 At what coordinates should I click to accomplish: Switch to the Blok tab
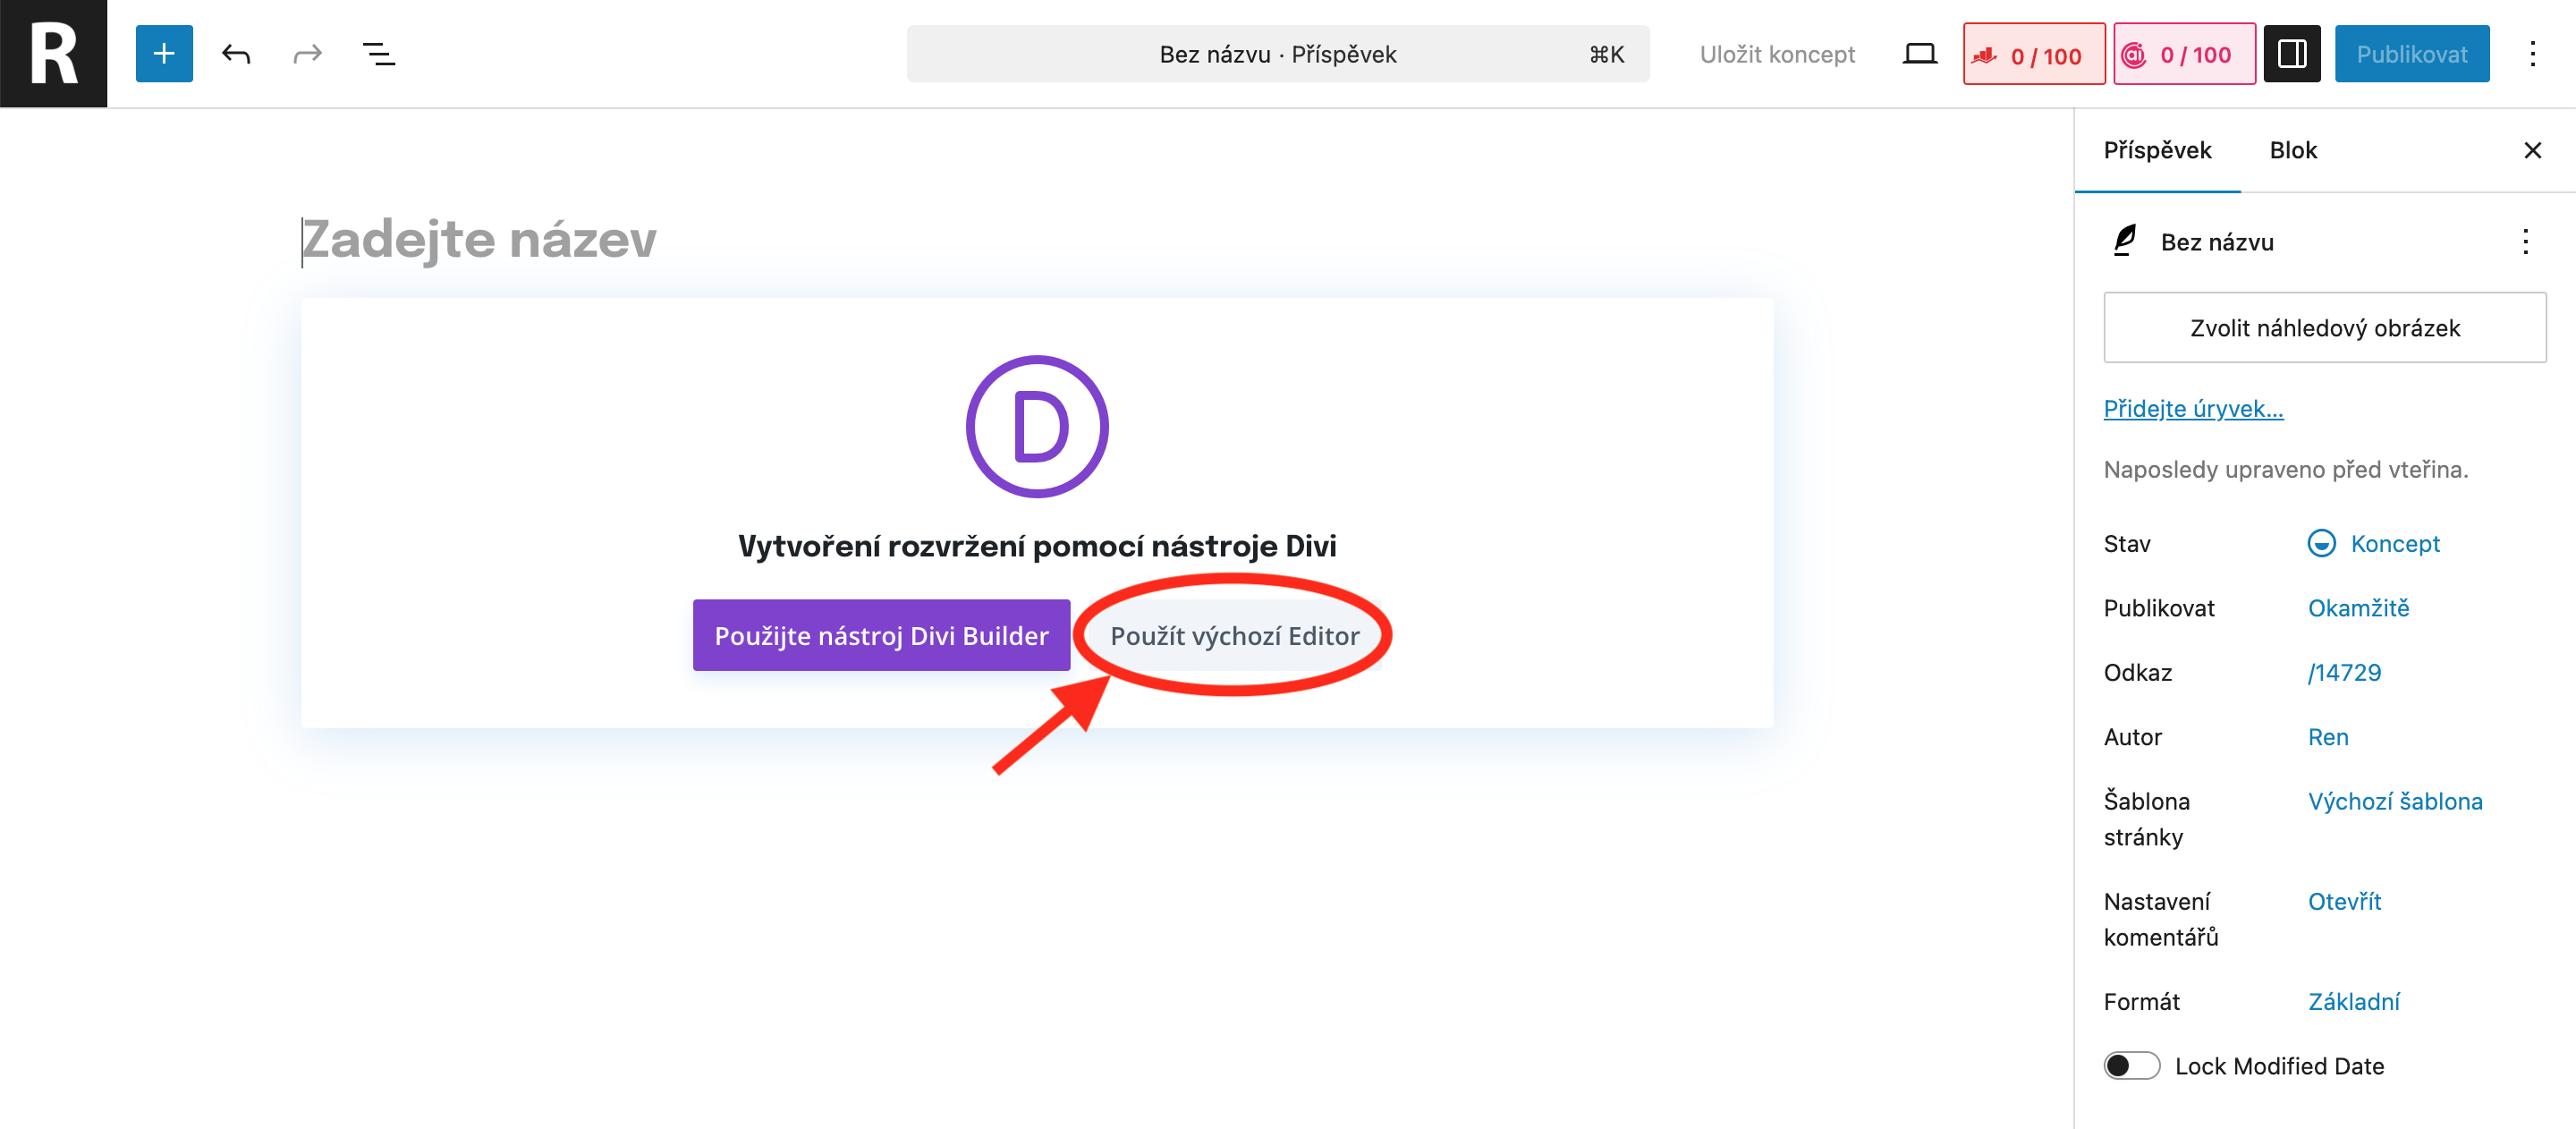click(2292, 150)
